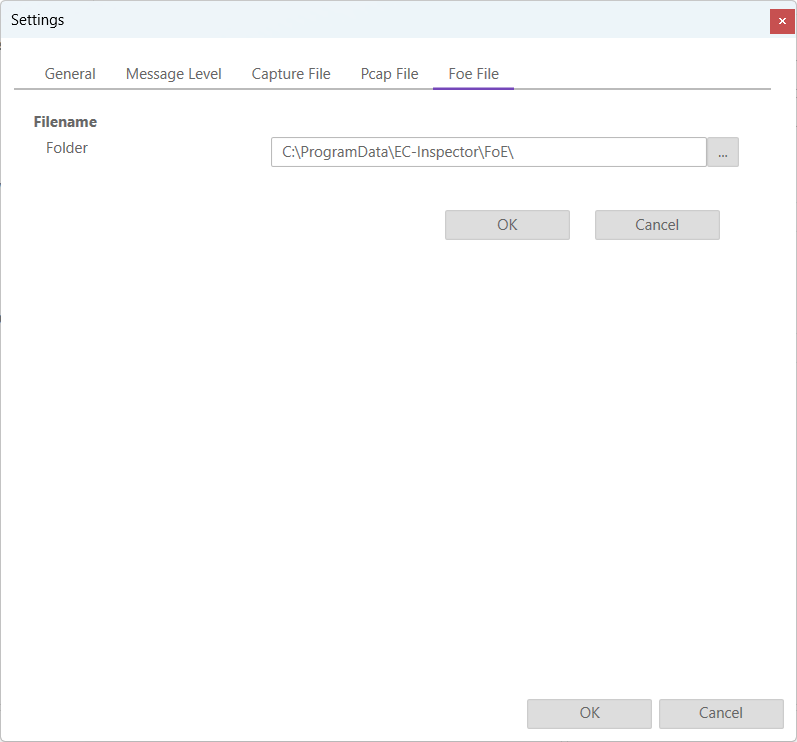Screen dimensions: 797x742
Task: Open the Message Level tab
Action: click(173, 74)
